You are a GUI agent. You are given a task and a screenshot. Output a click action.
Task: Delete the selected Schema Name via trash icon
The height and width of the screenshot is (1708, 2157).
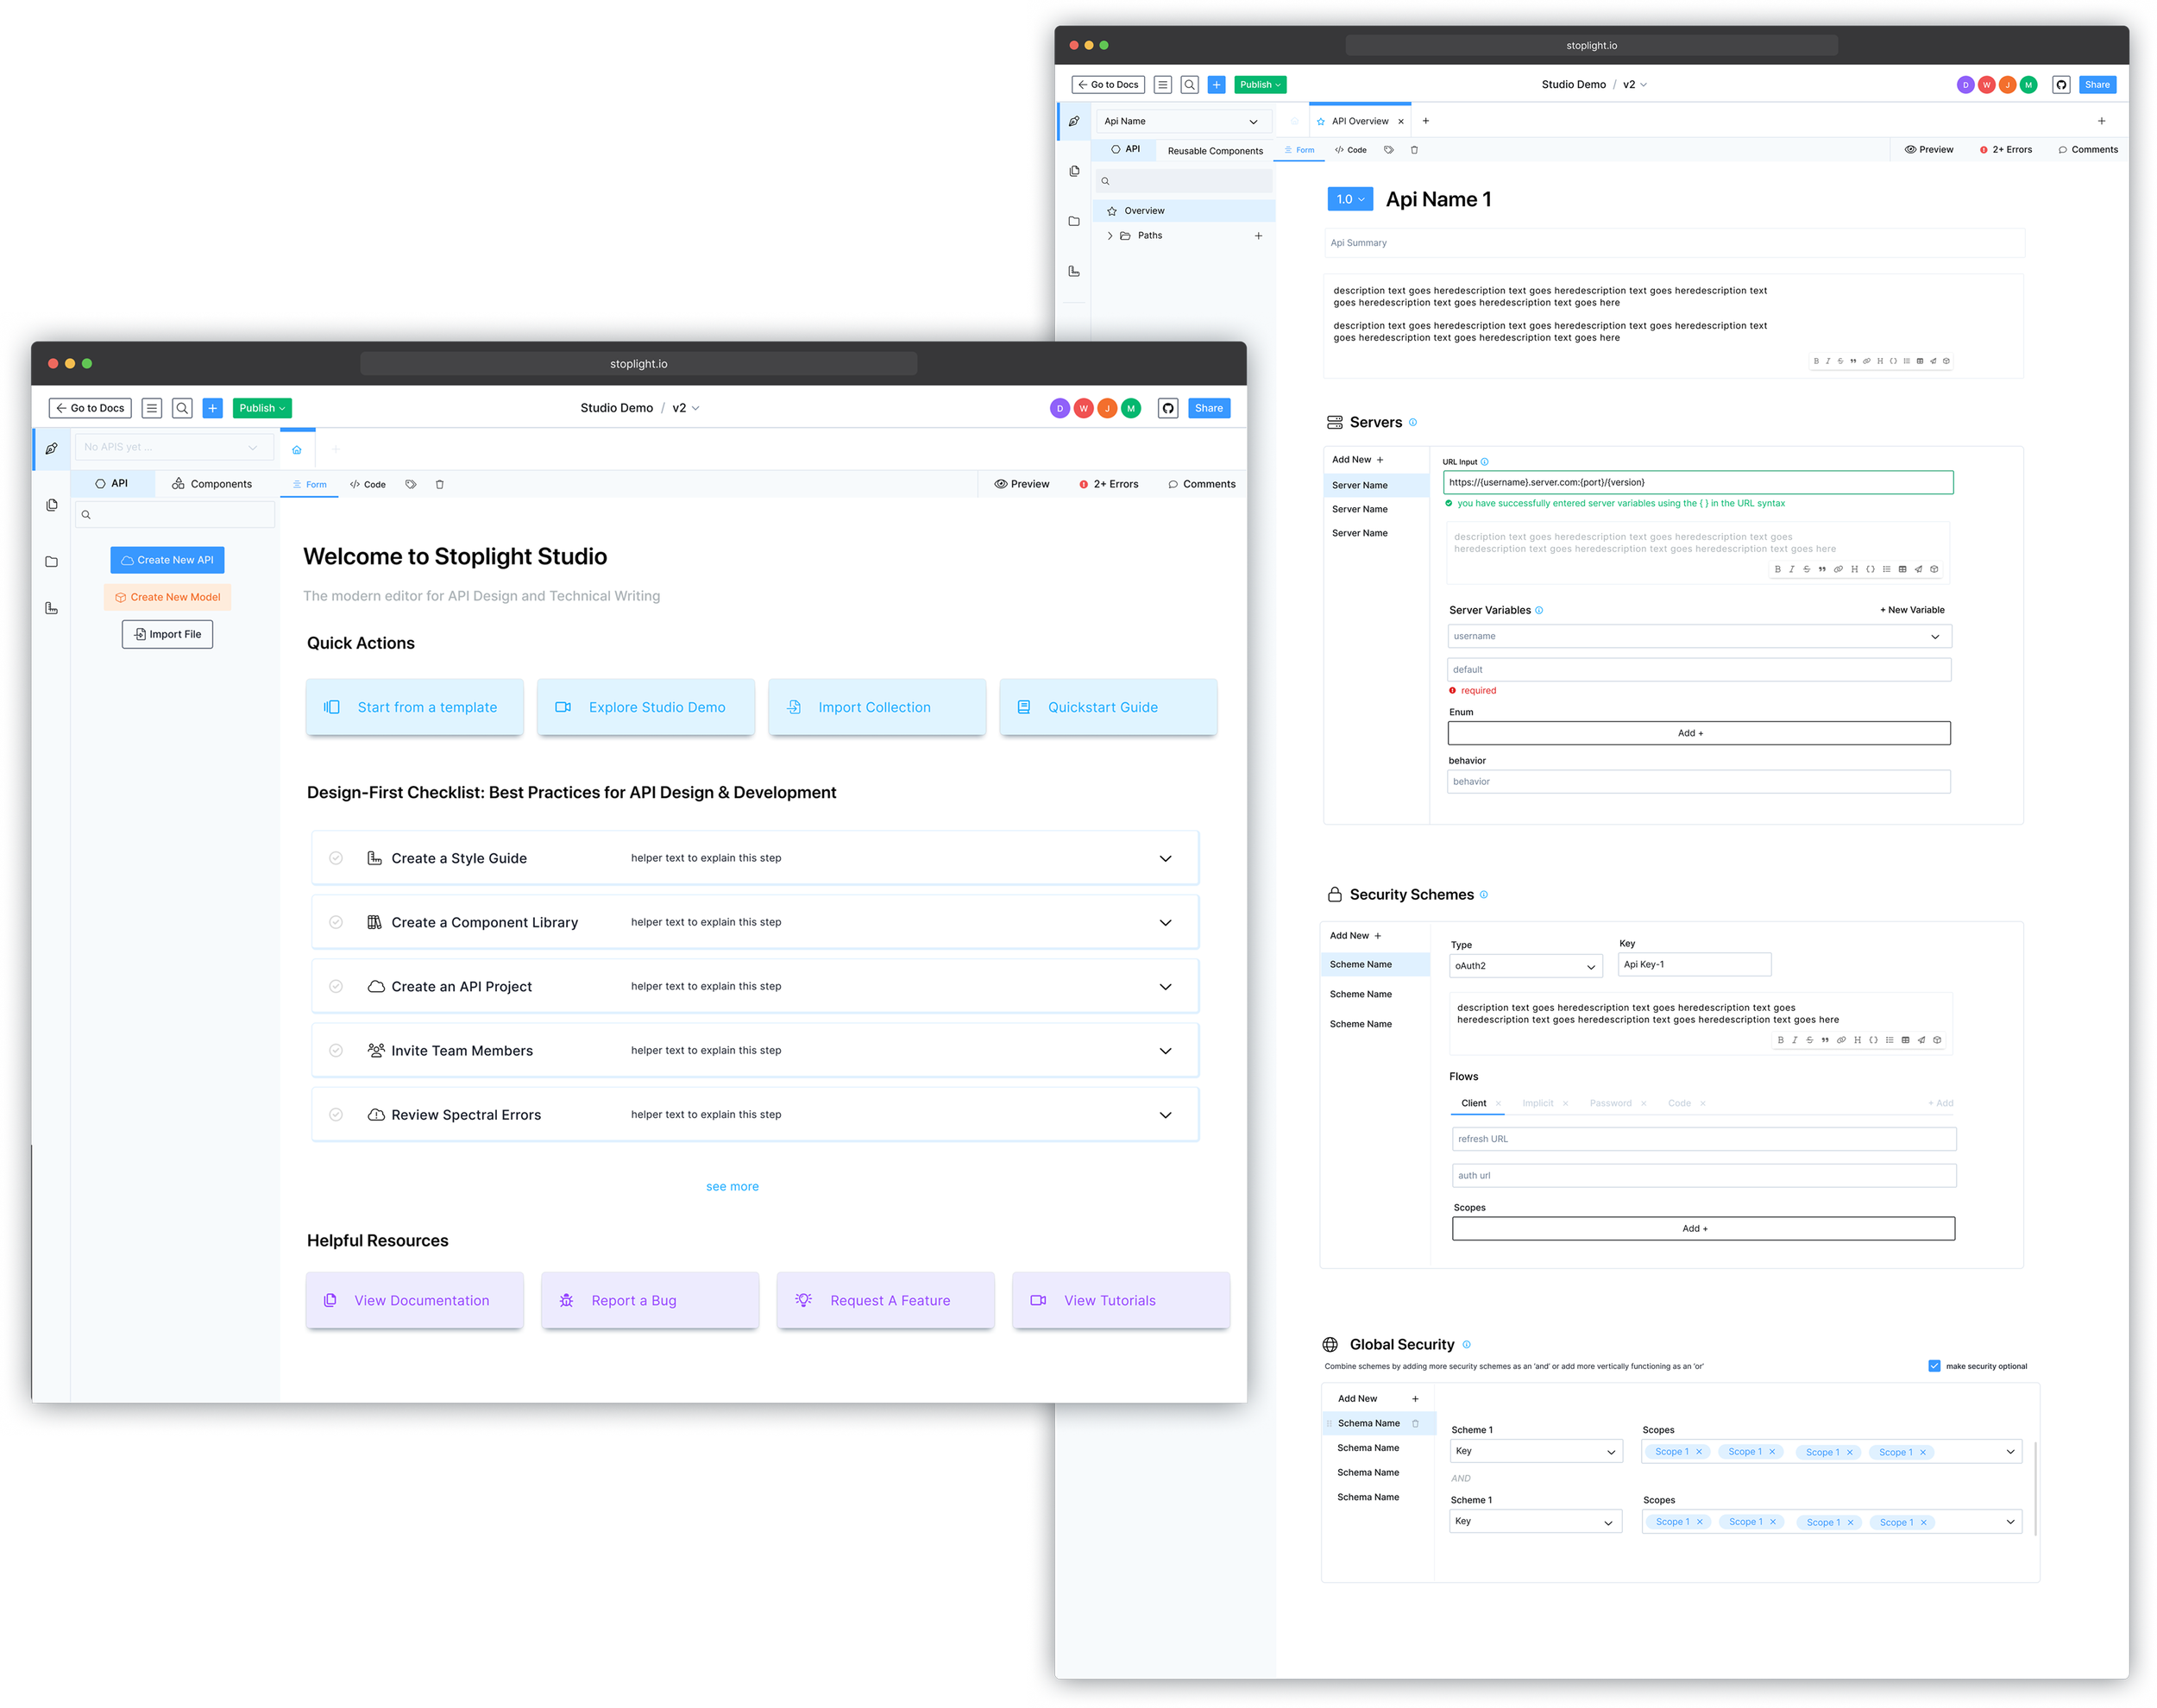pyautogui.click(x=1416, y=1424)
